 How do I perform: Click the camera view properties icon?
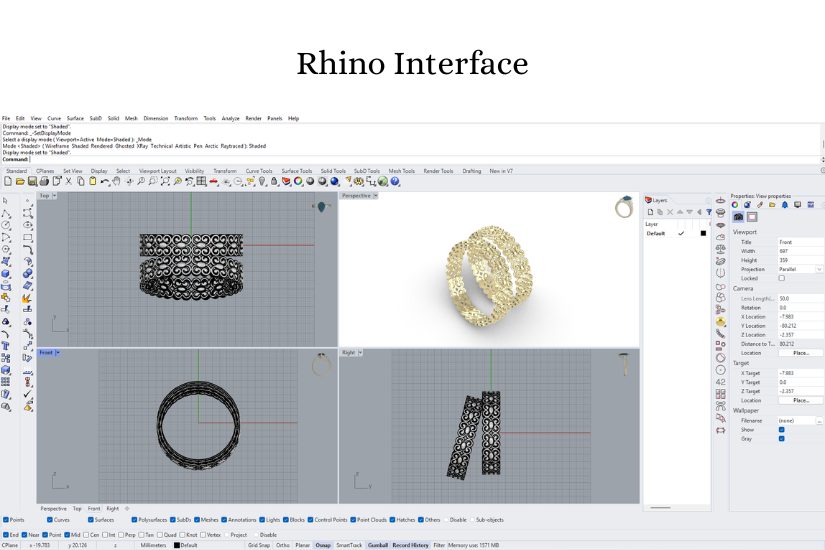click(x=738, y=217)
